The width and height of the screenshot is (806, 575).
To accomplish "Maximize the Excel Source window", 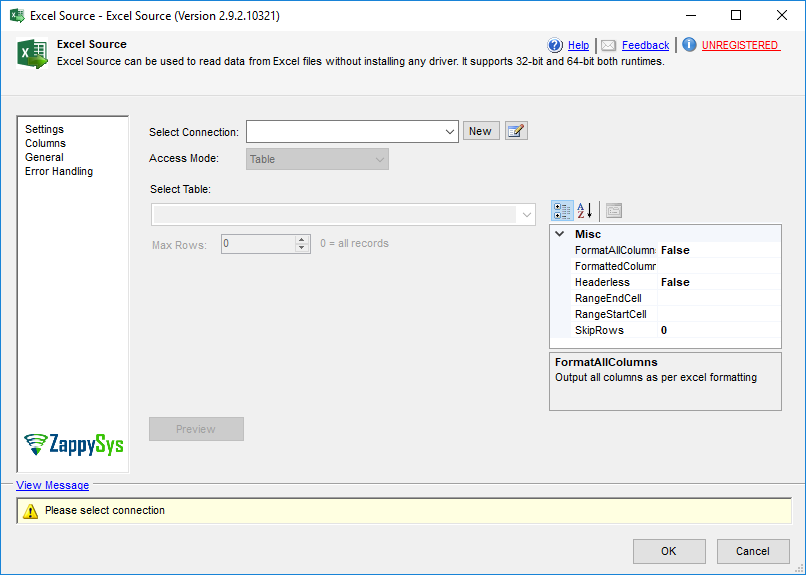I will click(x=736, y=15).
